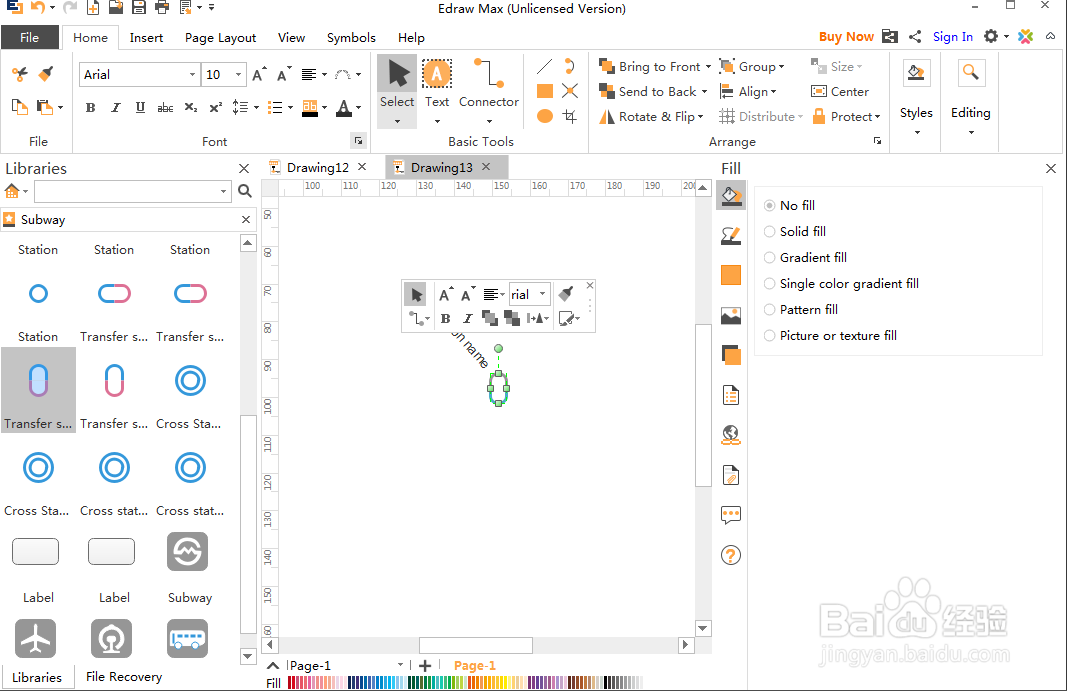This screenshot has height=691, width=1067.
Task: Open the font name Arial dropdown
Action: [x=192, y=74]
